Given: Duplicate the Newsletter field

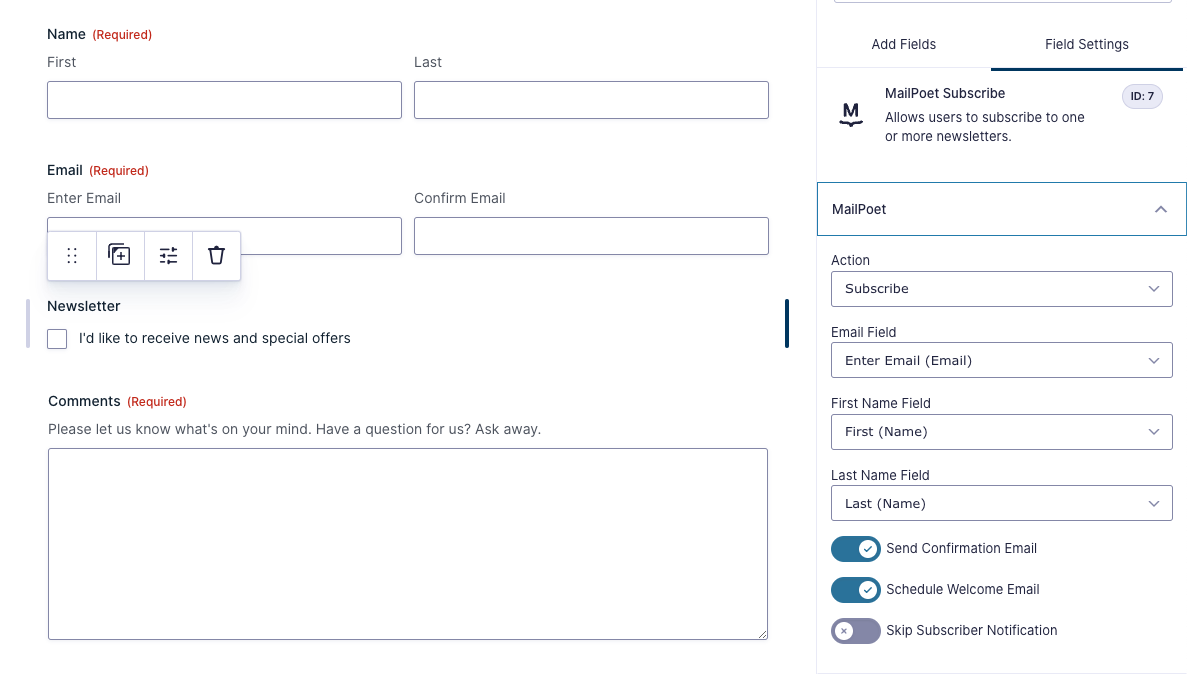Looking at the screenshot, I should click(x=120, y=256).
